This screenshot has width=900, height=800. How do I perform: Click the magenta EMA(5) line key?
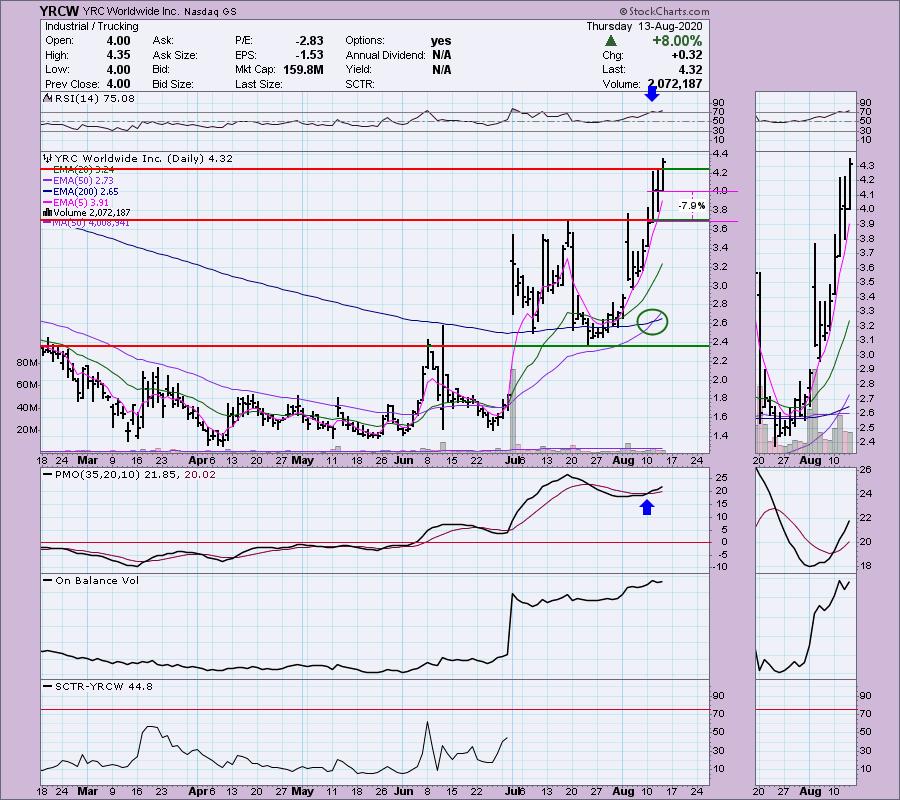tap(48, 203)
